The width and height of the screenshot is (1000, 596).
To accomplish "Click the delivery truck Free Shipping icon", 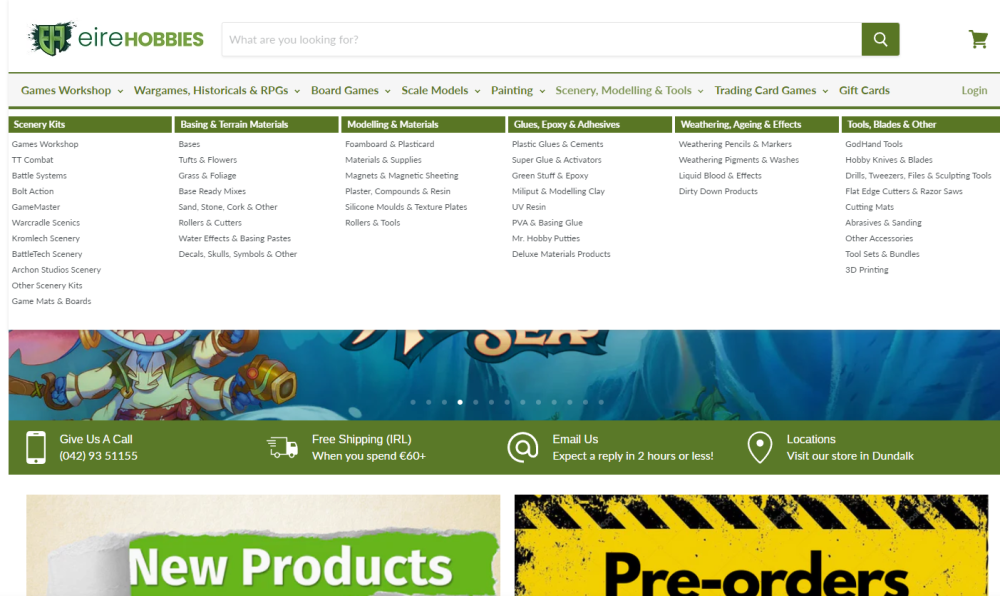I will point(281,446).
